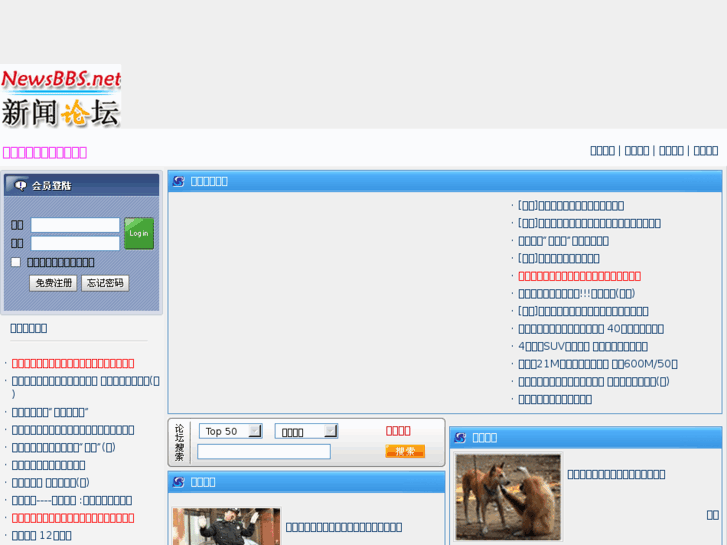Focus the upper username field in the login panel
Image resolution: width=727 pixels, height=545 pixels.
pyautogui.click(x=75, y=225)
